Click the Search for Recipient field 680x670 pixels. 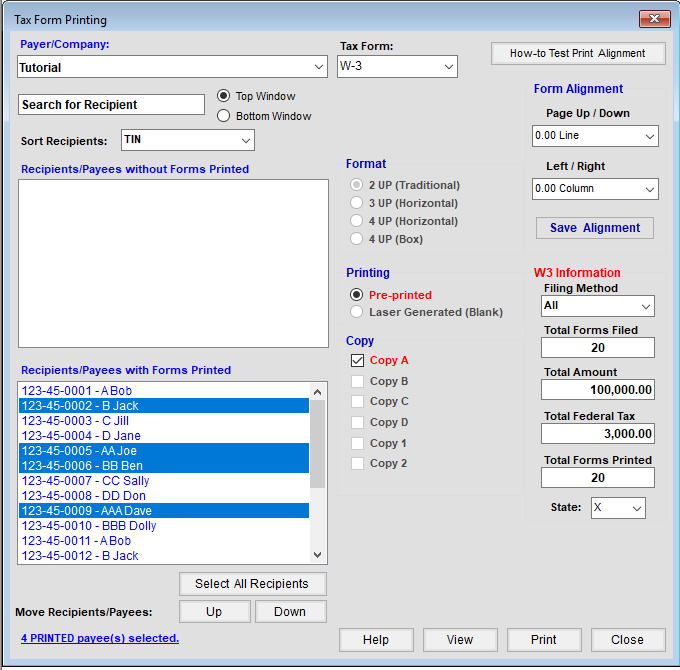click(x=111, y=105)
